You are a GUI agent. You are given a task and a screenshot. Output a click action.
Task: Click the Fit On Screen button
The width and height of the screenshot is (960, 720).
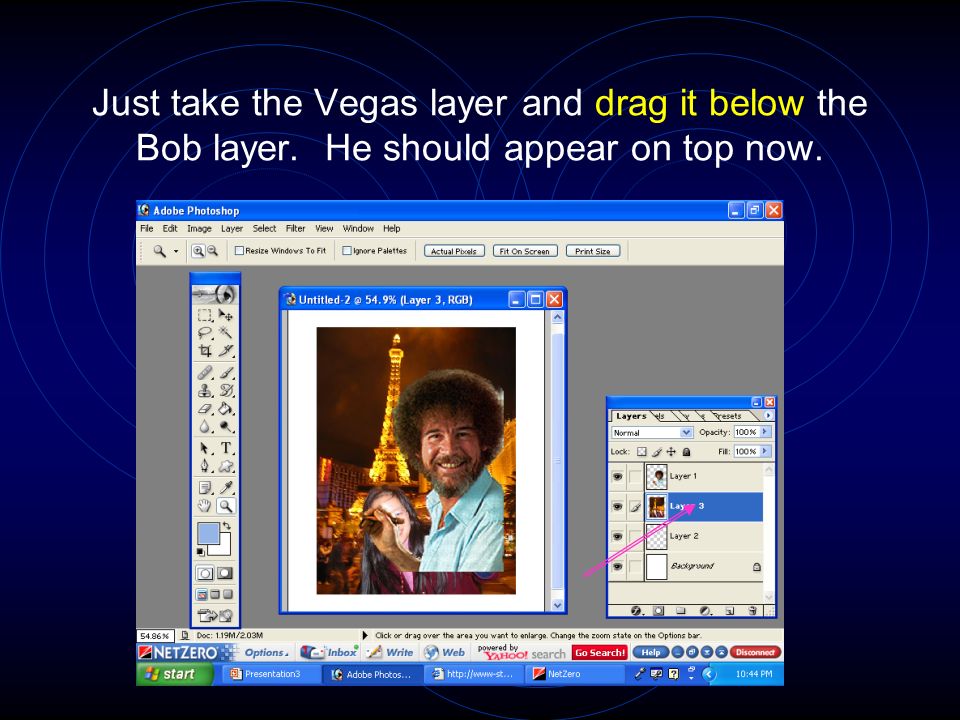point(525,251)
